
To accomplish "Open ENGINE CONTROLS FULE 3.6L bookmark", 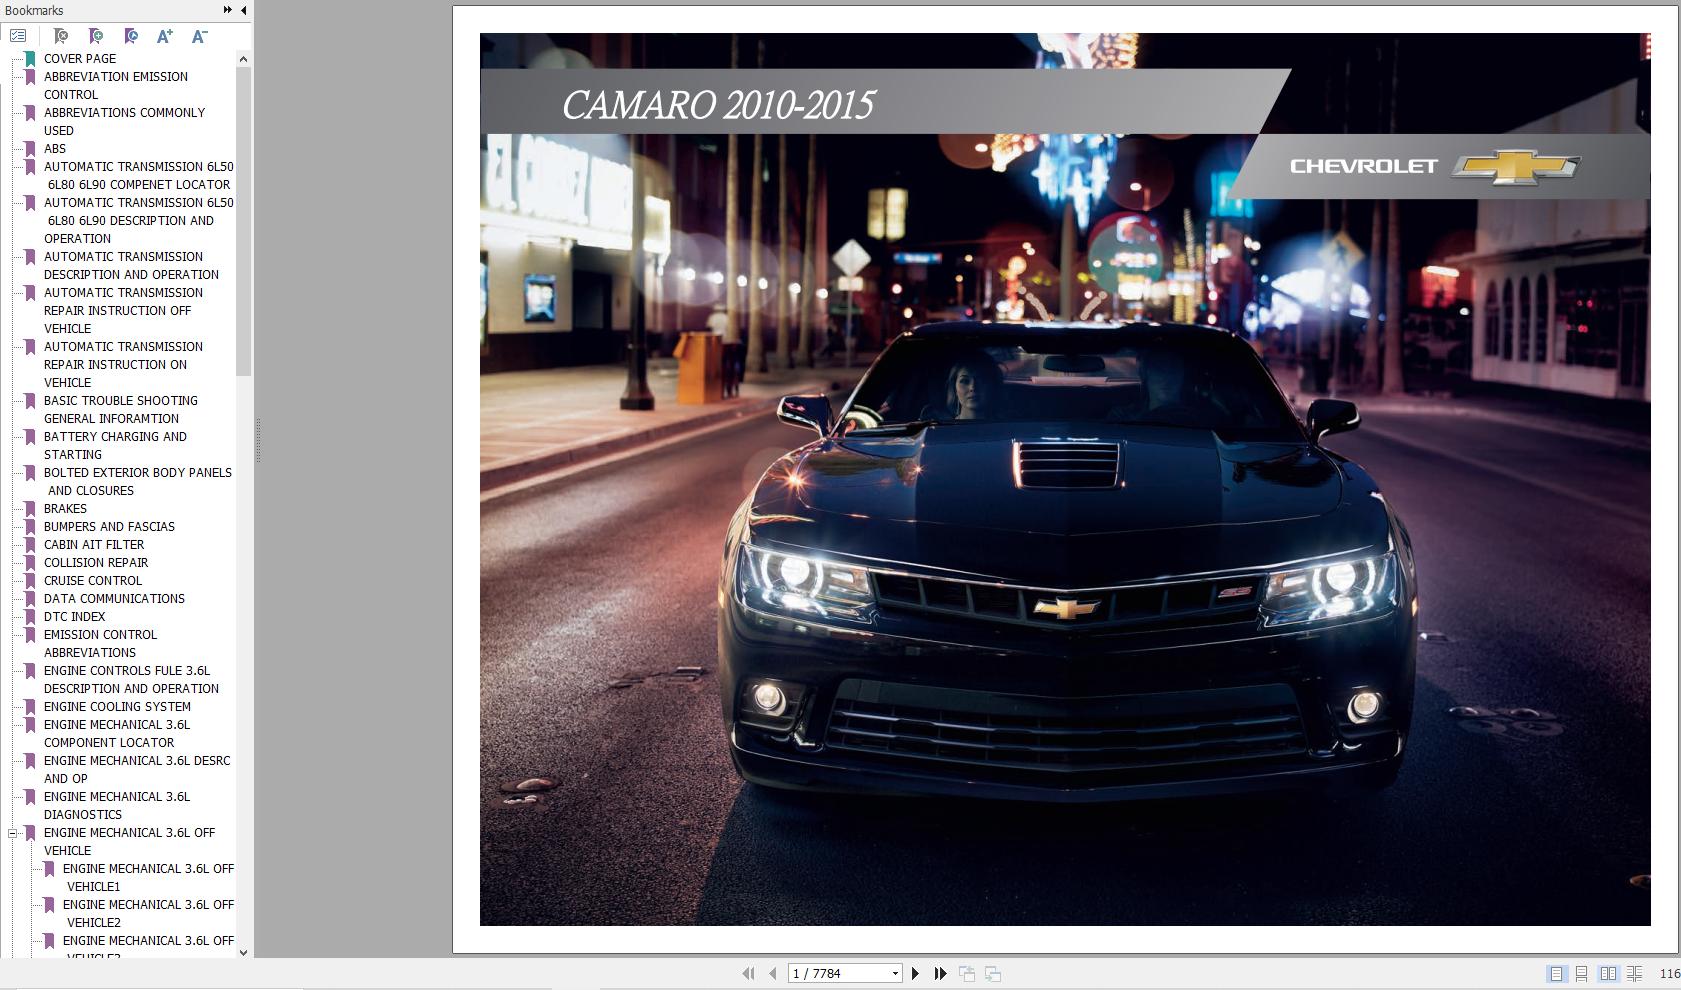I will 131,680.
